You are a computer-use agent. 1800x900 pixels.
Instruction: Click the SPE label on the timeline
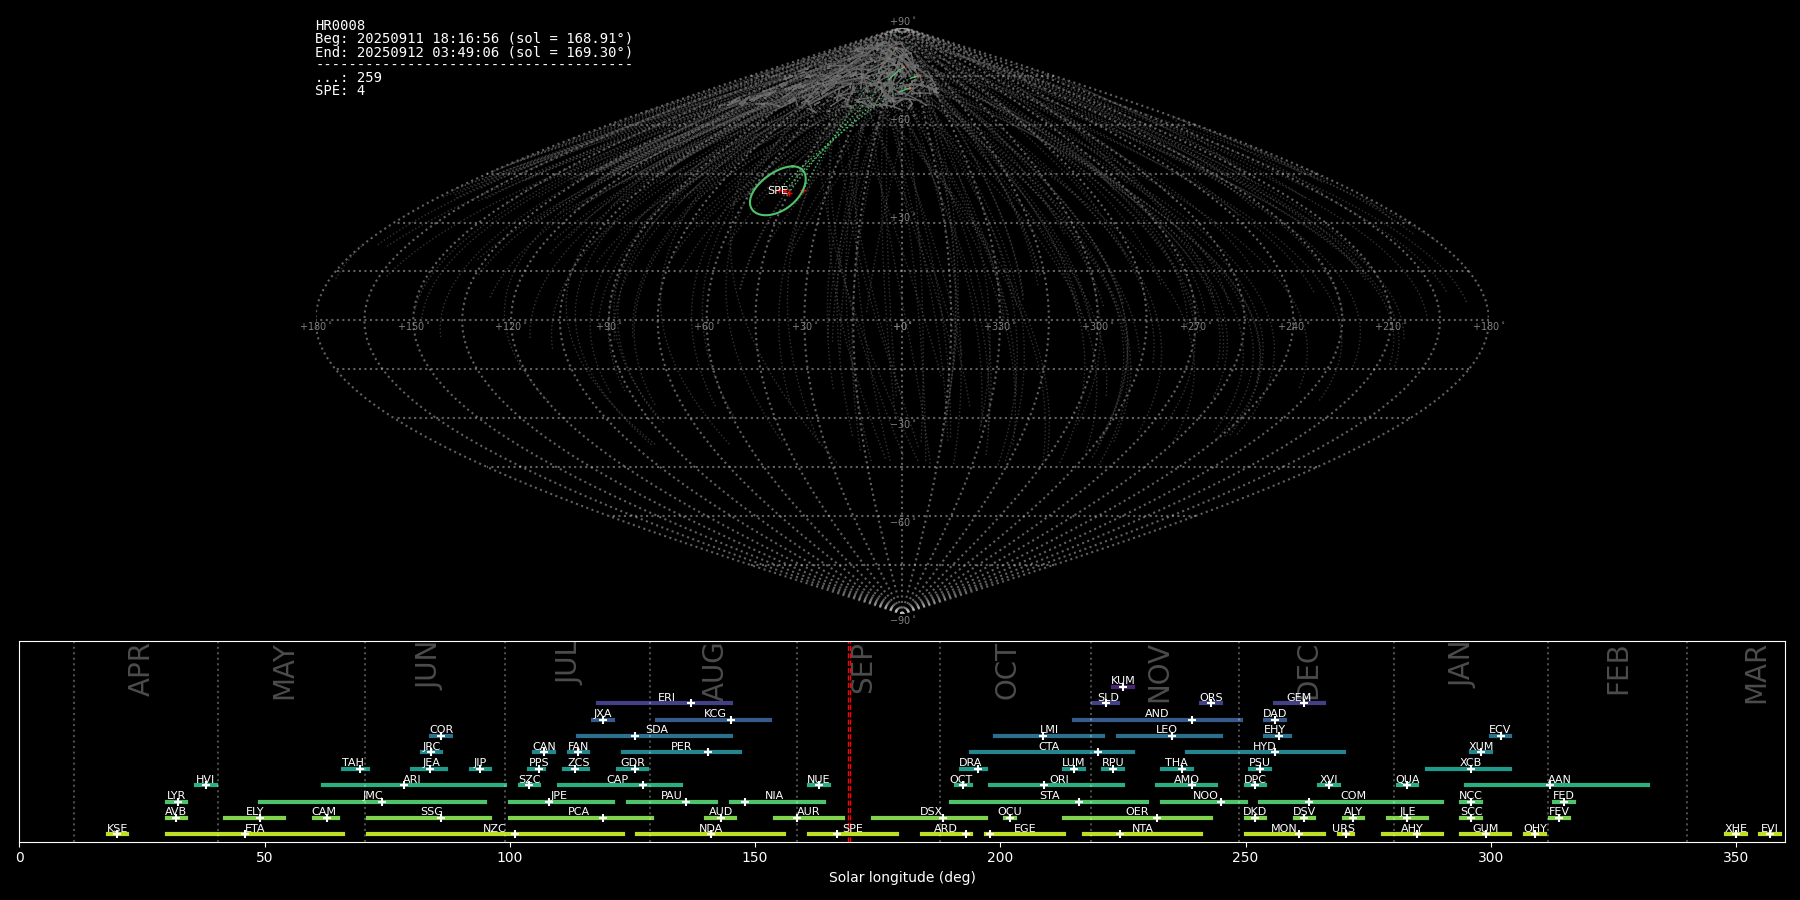[853, 829]
